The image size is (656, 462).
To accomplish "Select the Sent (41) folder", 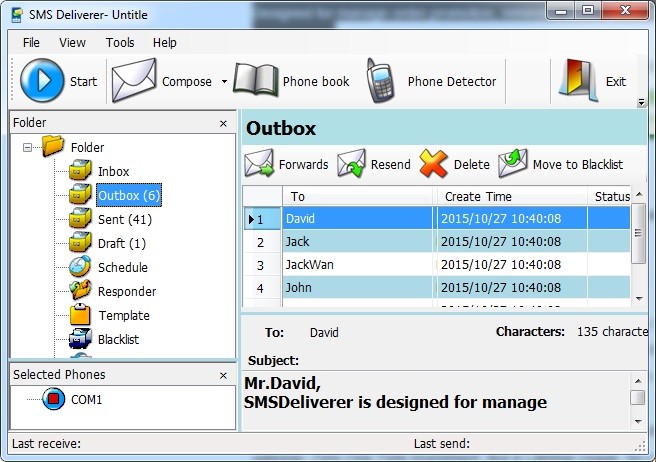I will (124, 219).
